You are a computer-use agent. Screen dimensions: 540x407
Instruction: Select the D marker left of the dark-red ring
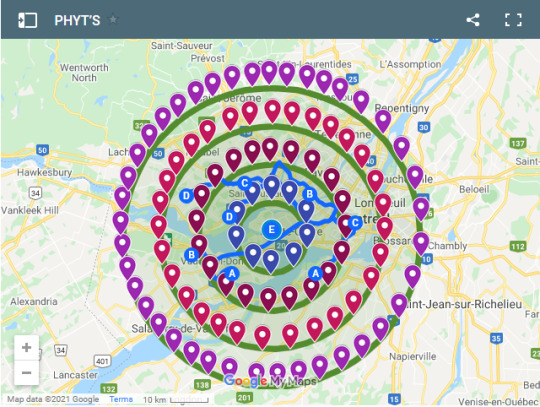click(186, 196)
